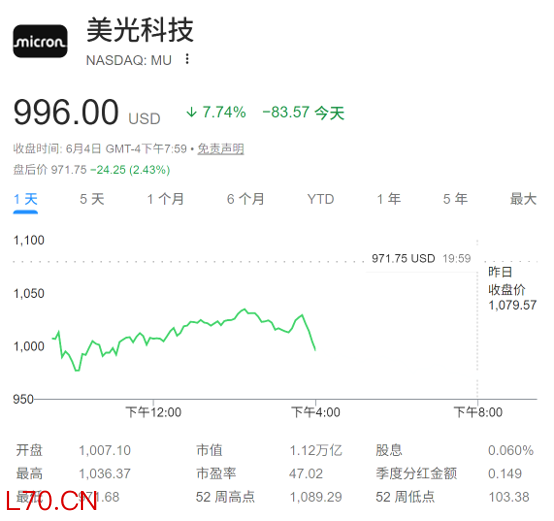Image resolution: width=554 pixels, height=521 pixels.
Task: Show the 1 年 chart view
Action: click(389, 199)
